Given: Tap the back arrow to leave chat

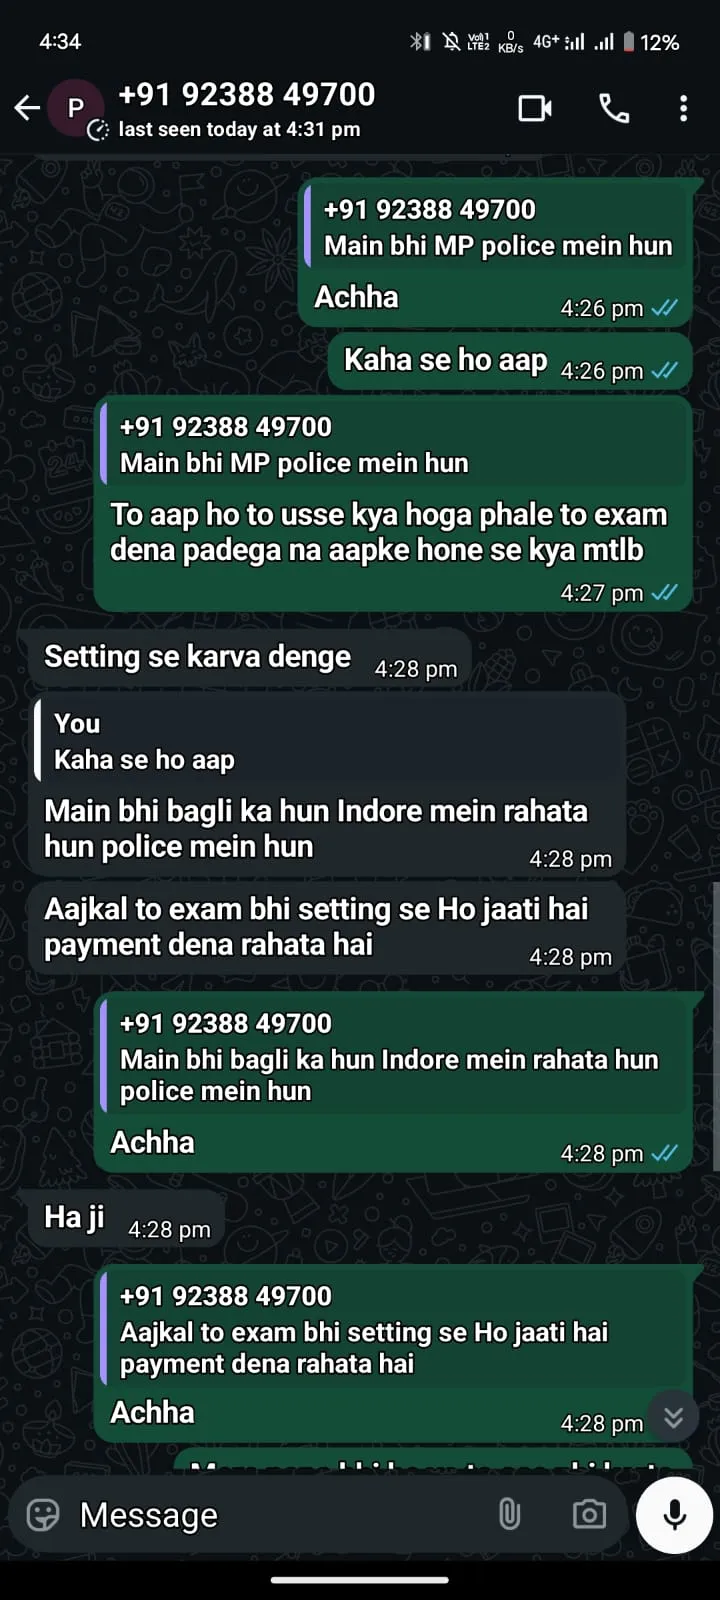Looking at the screenshot, I should pyautogui.click(x=27, y=108).
